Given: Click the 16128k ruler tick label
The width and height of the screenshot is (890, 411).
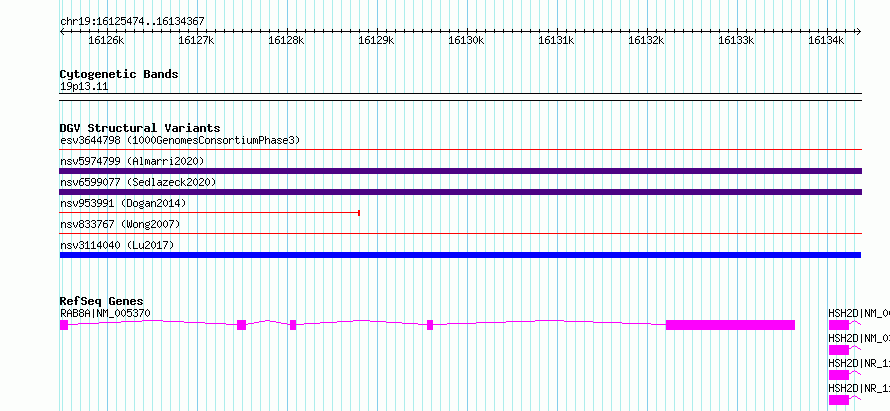Looking at the screenshot, I should (x=286, y=41).
